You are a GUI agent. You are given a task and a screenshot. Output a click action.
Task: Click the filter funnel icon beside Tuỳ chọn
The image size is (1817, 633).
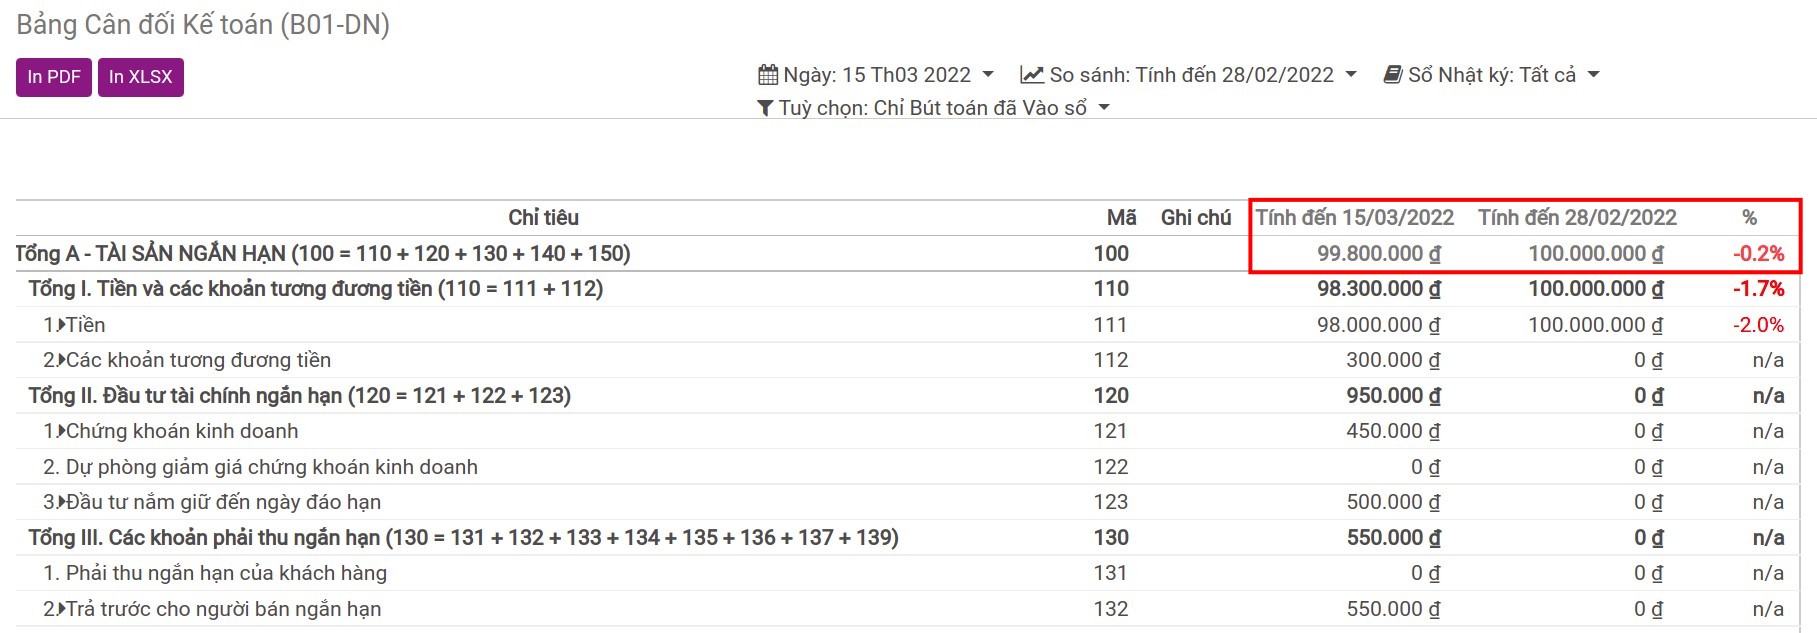[x=765, y=108]
